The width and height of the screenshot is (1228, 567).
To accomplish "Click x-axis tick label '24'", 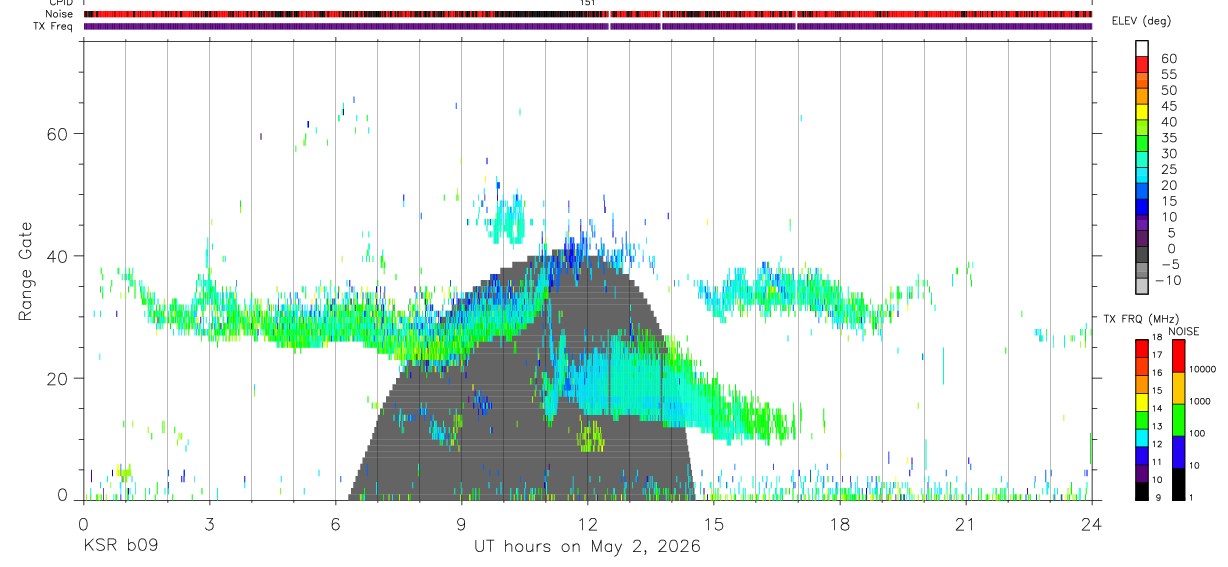I will (1092, 523).
